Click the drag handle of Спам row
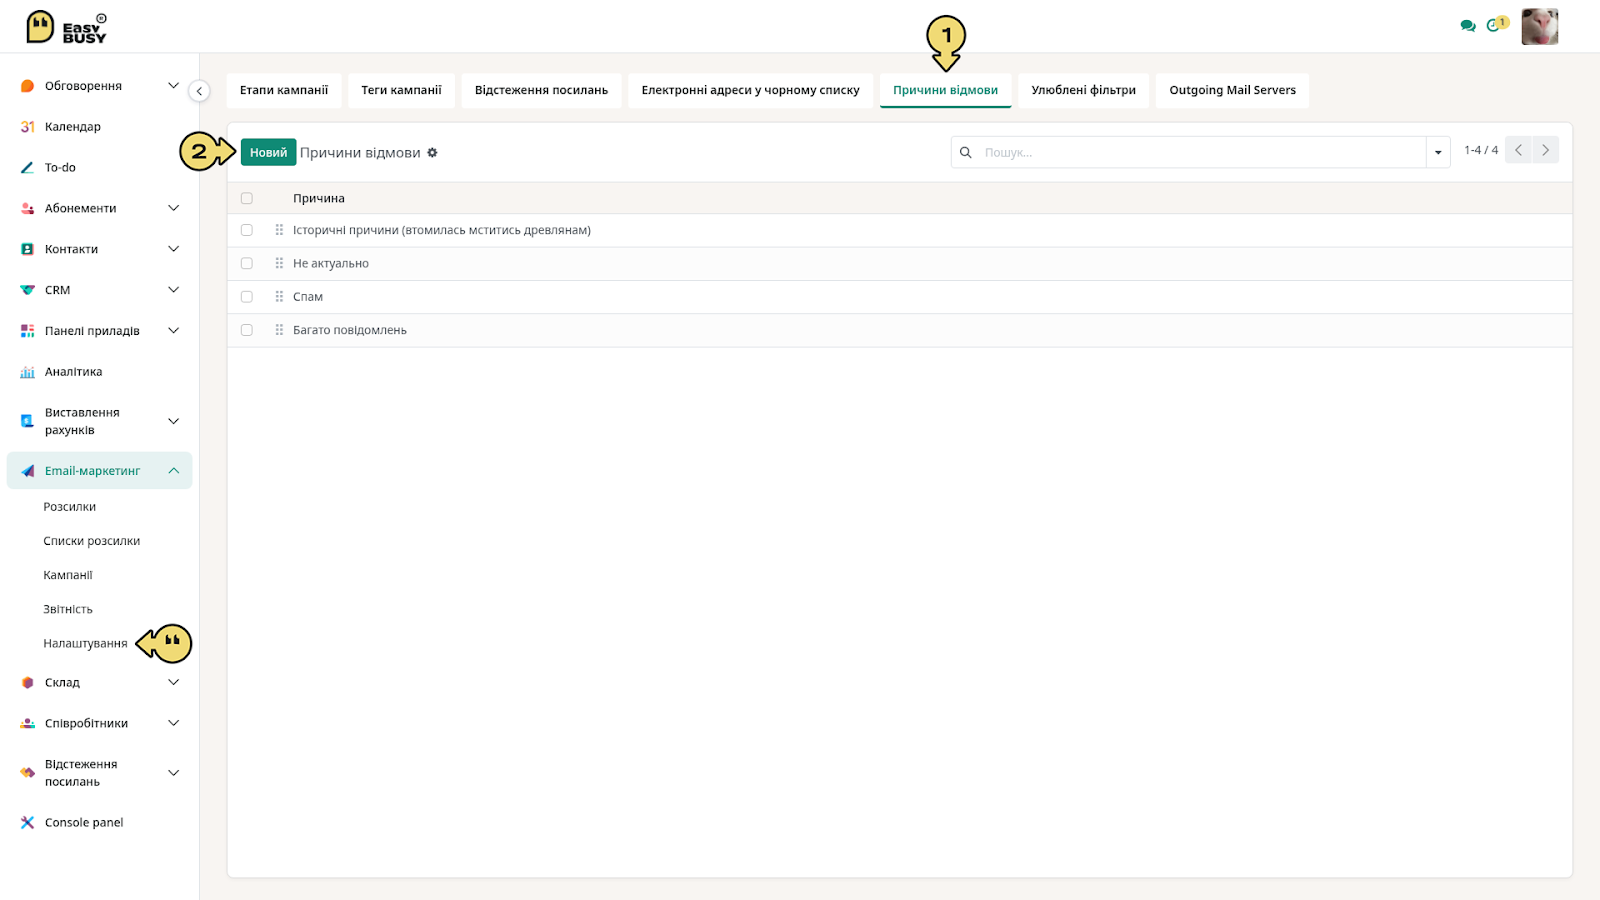 click(x=279, y=297)
